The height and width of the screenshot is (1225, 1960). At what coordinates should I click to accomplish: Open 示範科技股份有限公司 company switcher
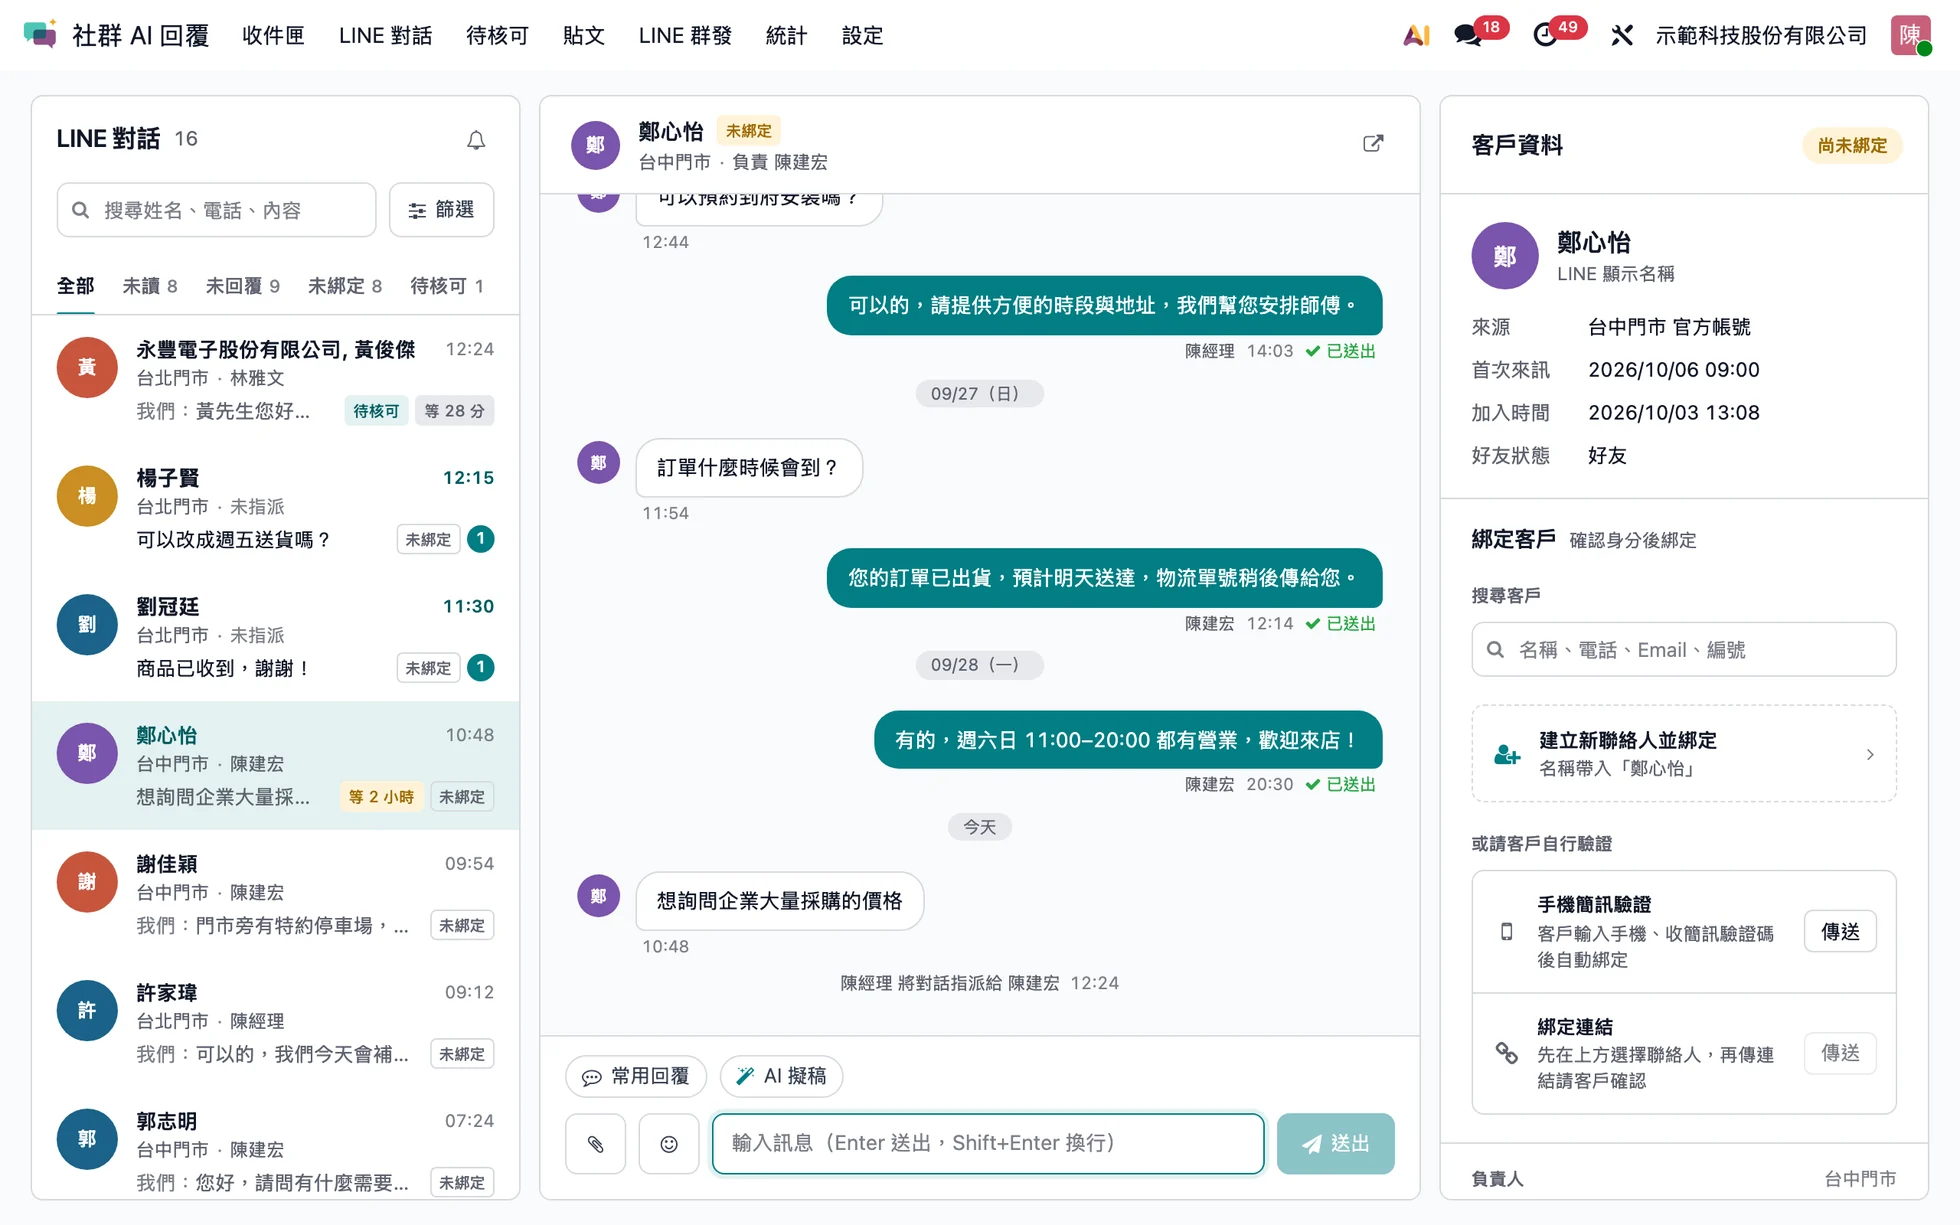coord(1761,35)
